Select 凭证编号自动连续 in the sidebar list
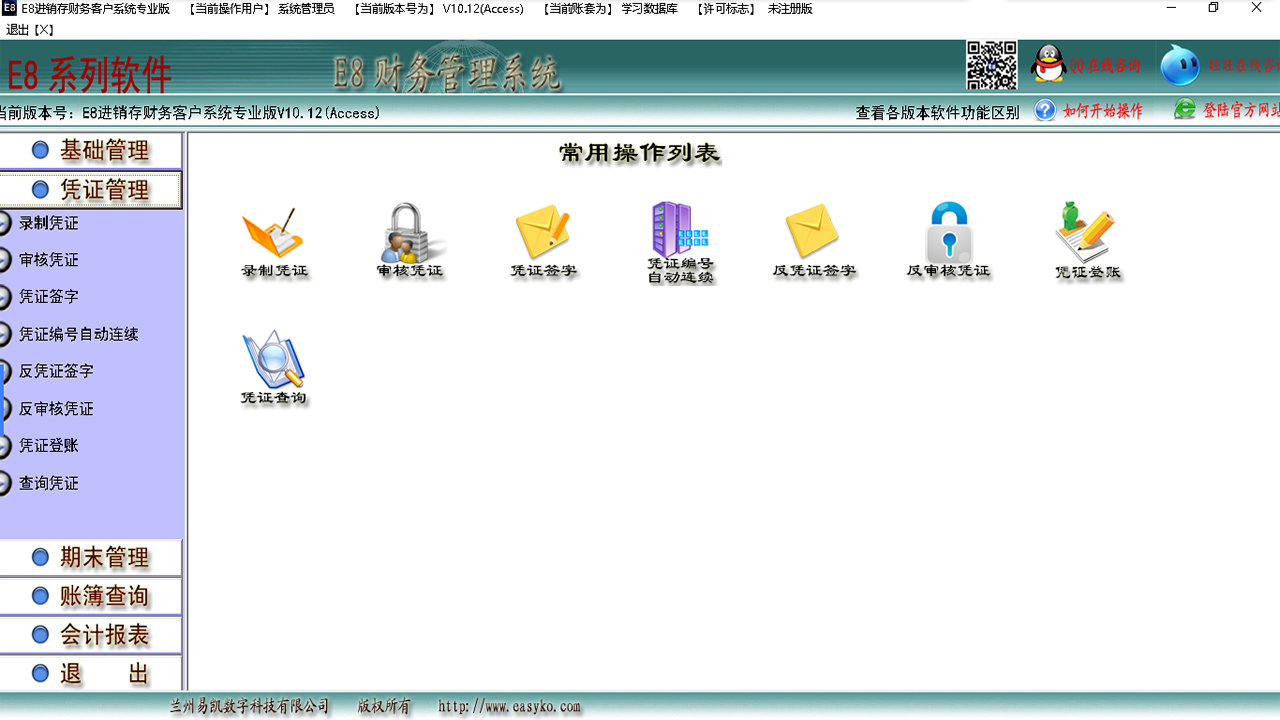 (78, 334)
